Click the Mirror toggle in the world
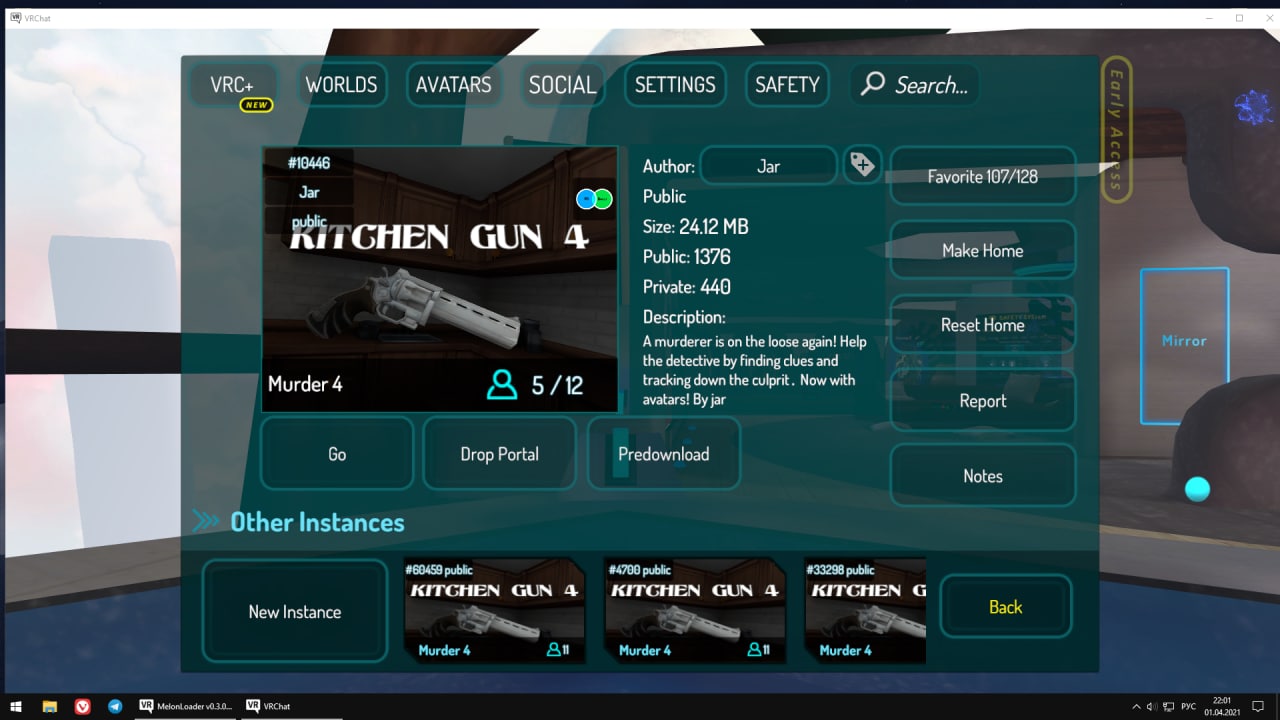The width and height of the screenshot is (1280, 720). [x=1184, y=345]
